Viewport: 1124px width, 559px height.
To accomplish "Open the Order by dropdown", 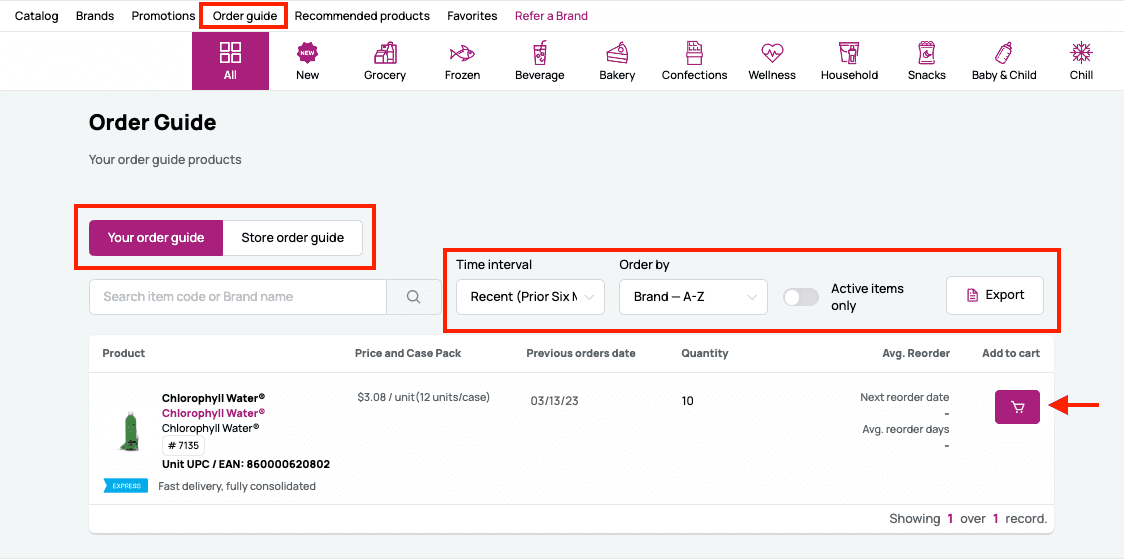I will (x=693, y=297).
